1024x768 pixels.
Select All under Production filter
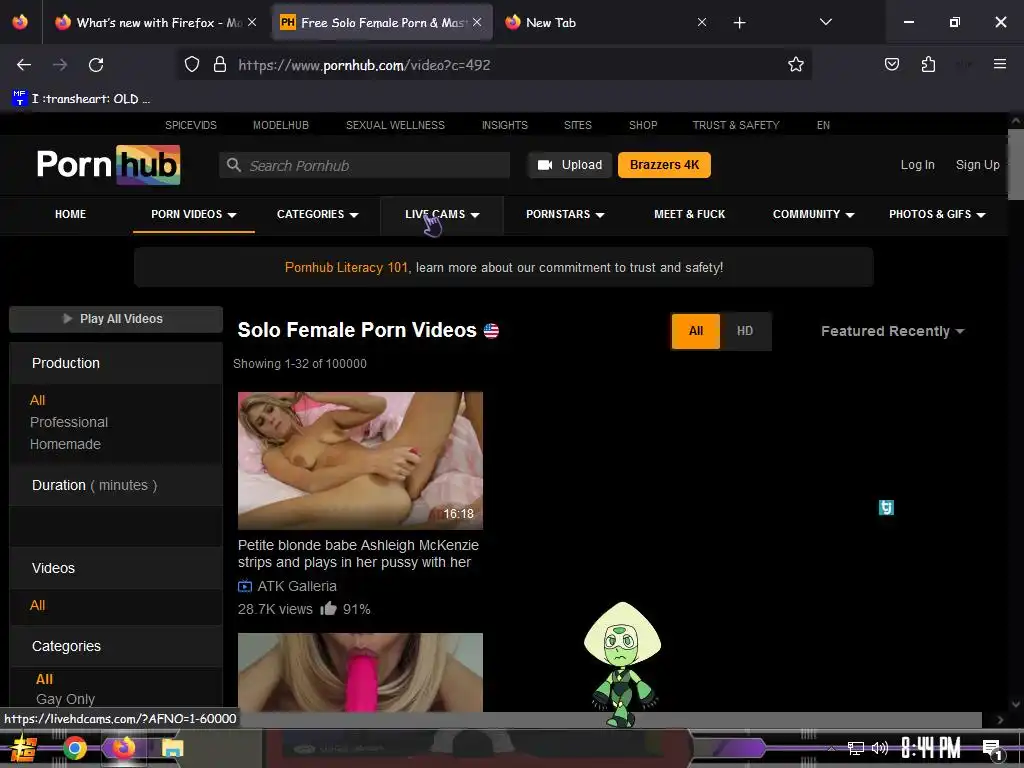coord(37,400)
